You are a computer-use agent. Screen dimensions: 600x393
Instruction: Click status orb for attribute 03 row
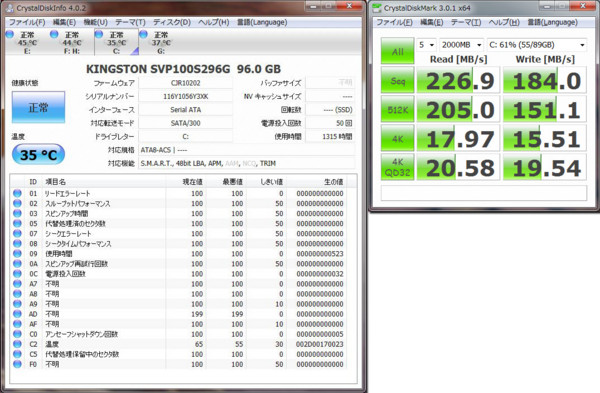(17, 213)
